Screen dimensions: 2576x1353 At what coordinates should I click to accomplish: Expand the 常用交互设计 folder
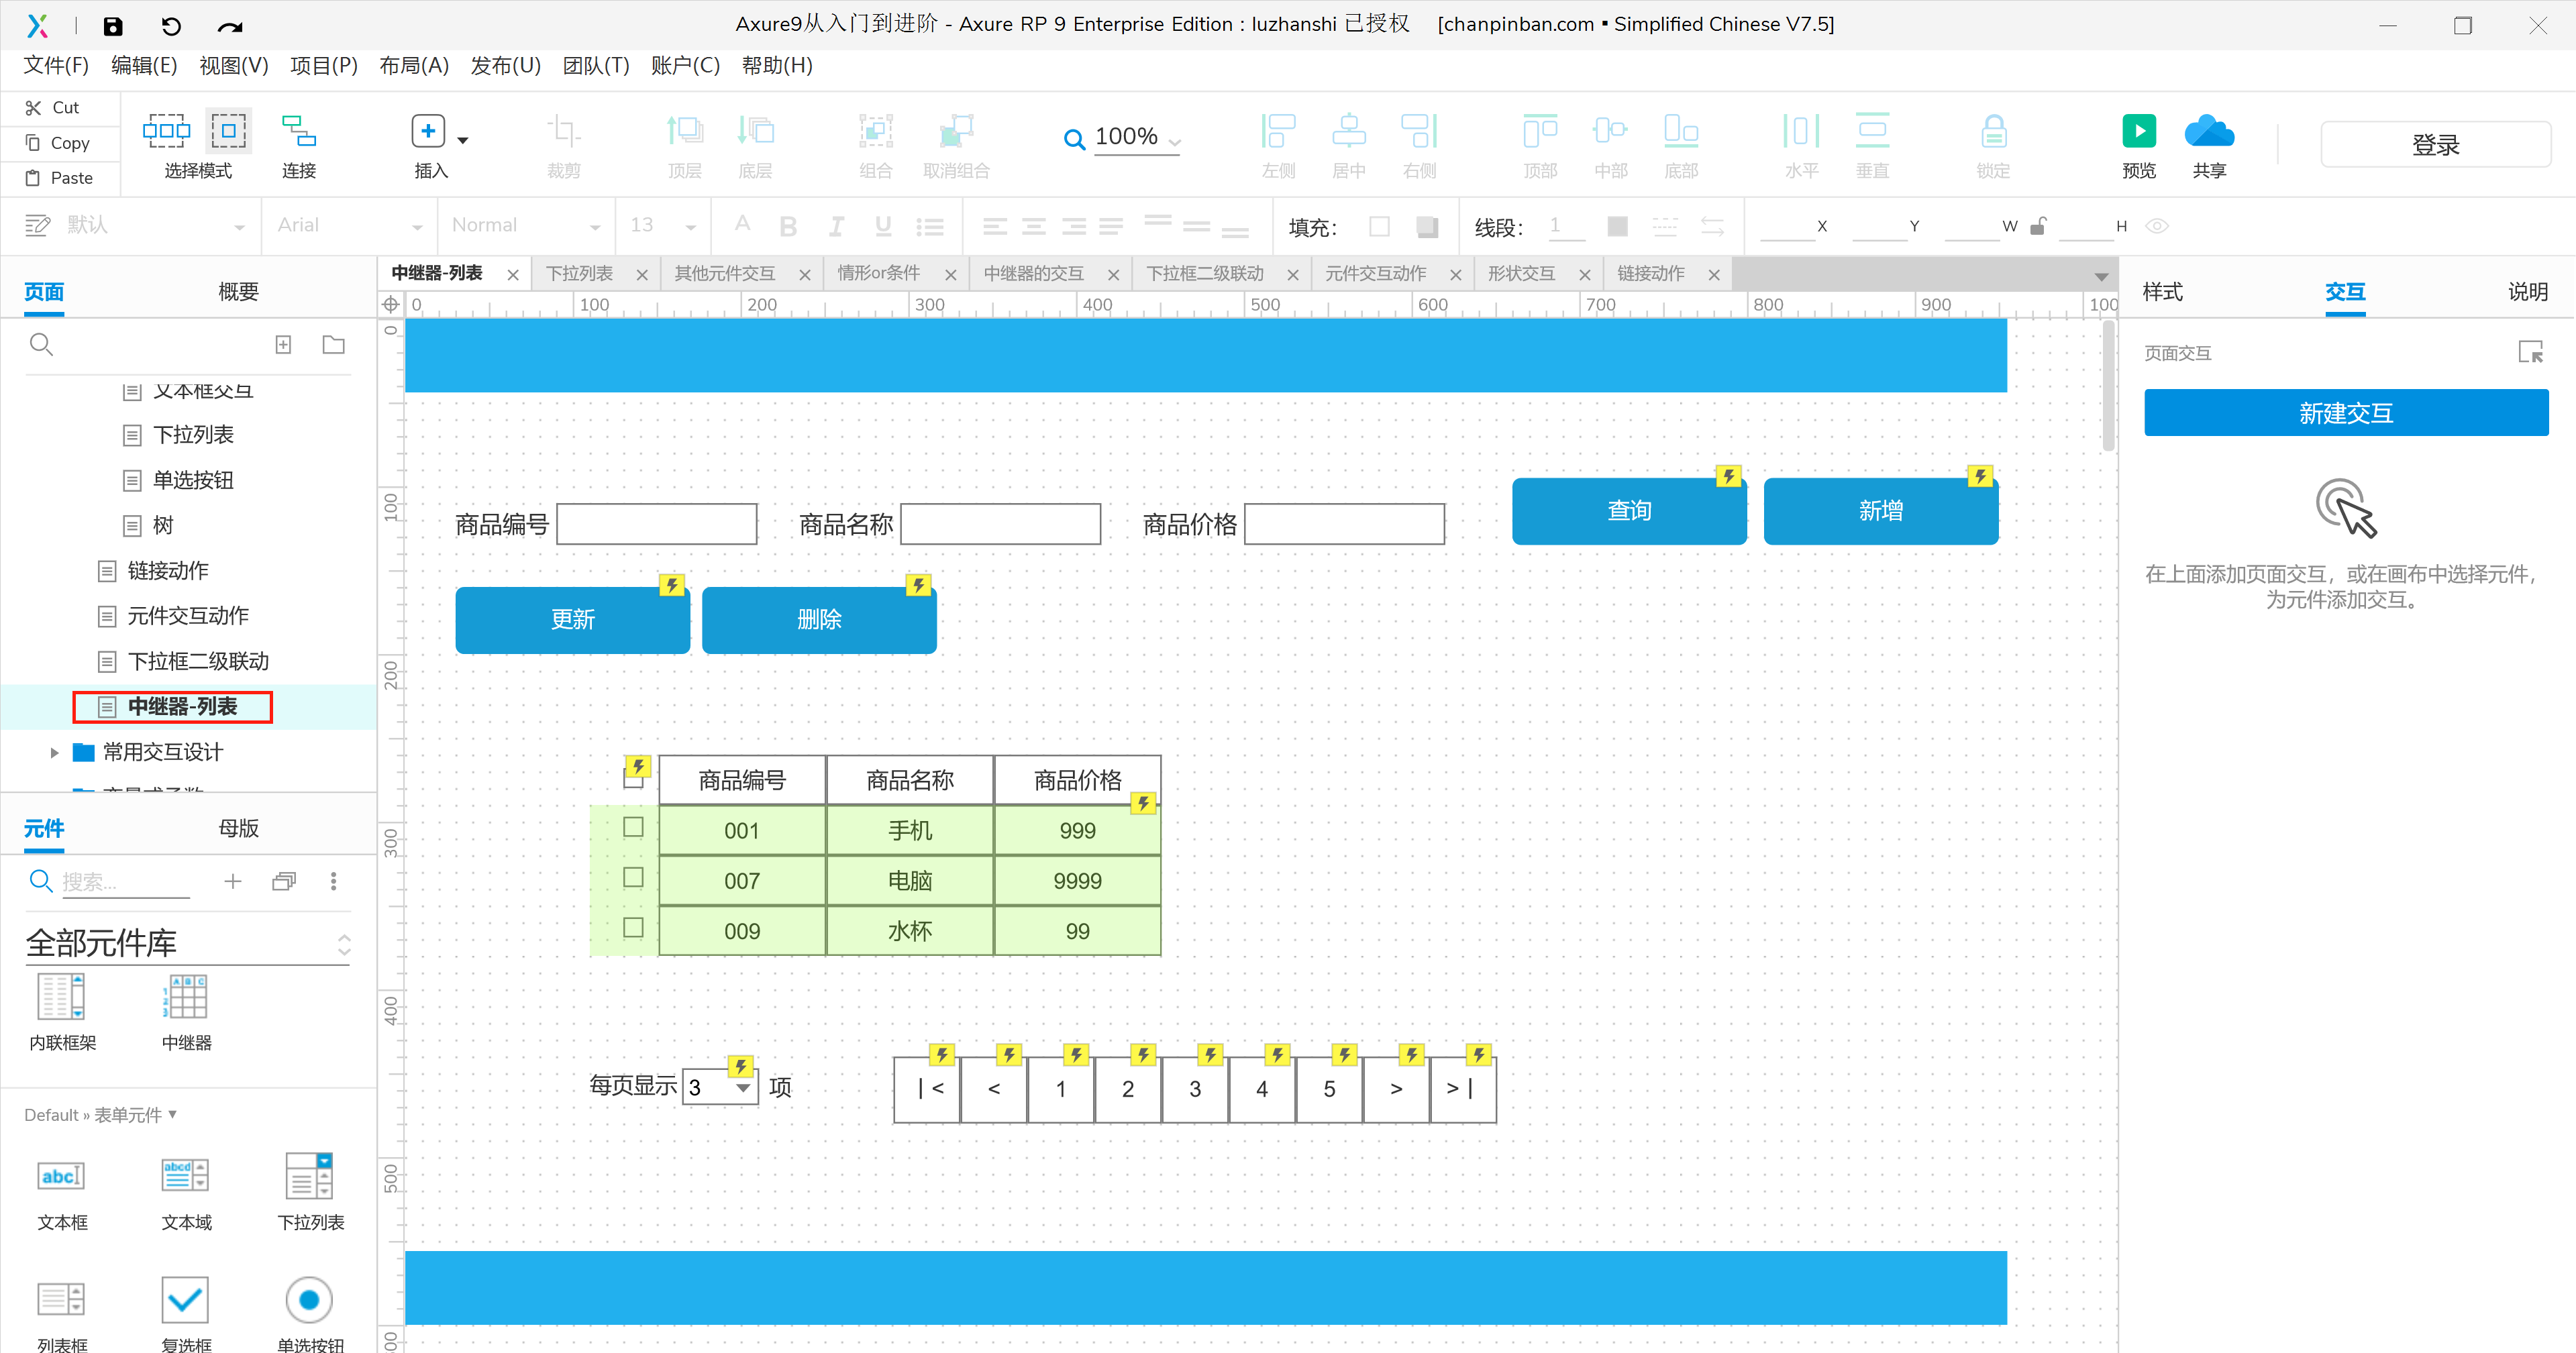(55, 752)
